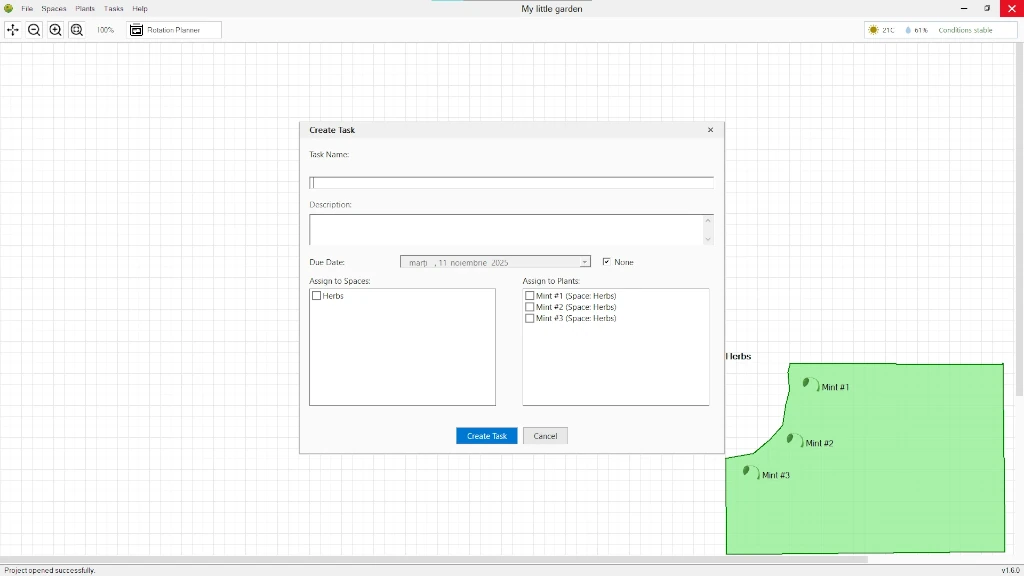Click the Cancel button
This screenshot has height=576, width=1024.
(x=545, y=436)
